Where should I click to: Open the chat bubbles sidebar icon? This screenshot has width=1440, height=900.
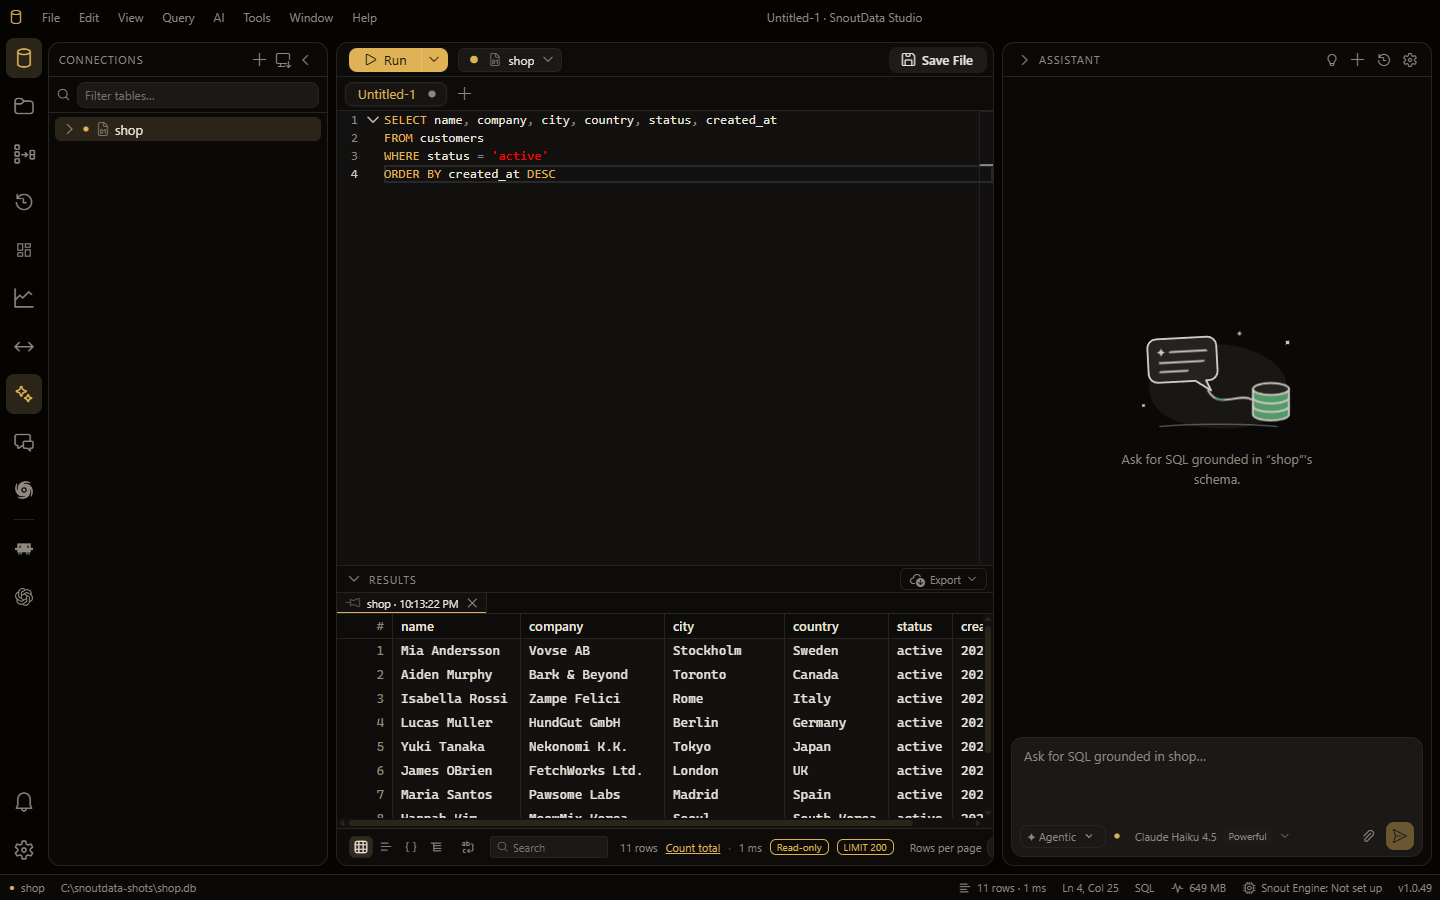[24, 442]
